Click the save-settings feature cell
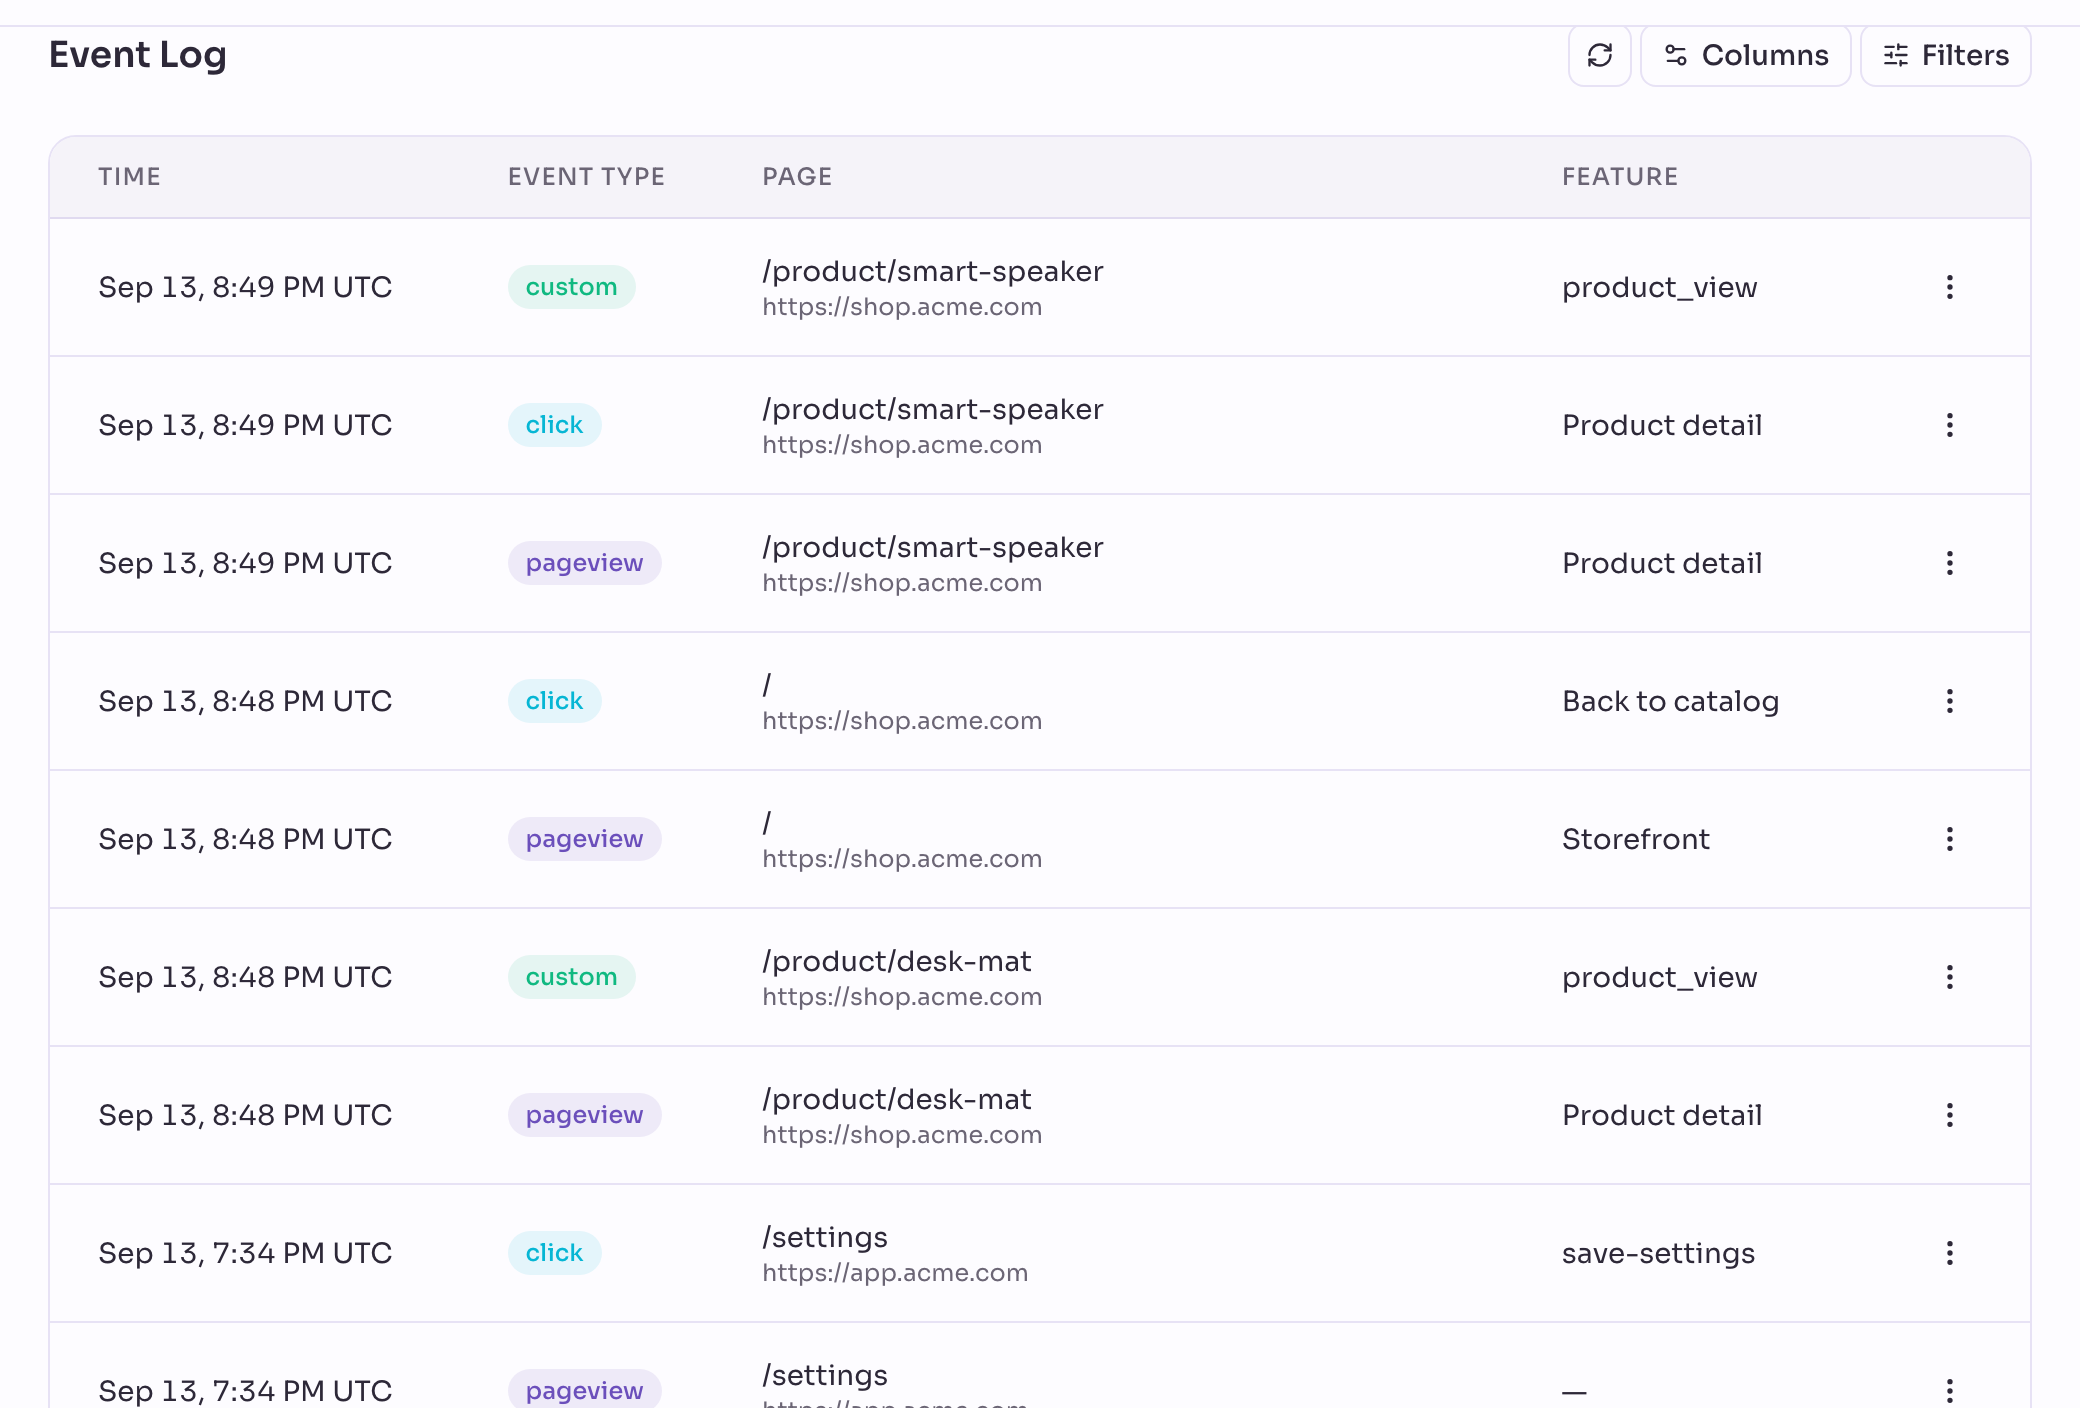This screenshot has height=1408, width=2080. click(1658, 1253)
